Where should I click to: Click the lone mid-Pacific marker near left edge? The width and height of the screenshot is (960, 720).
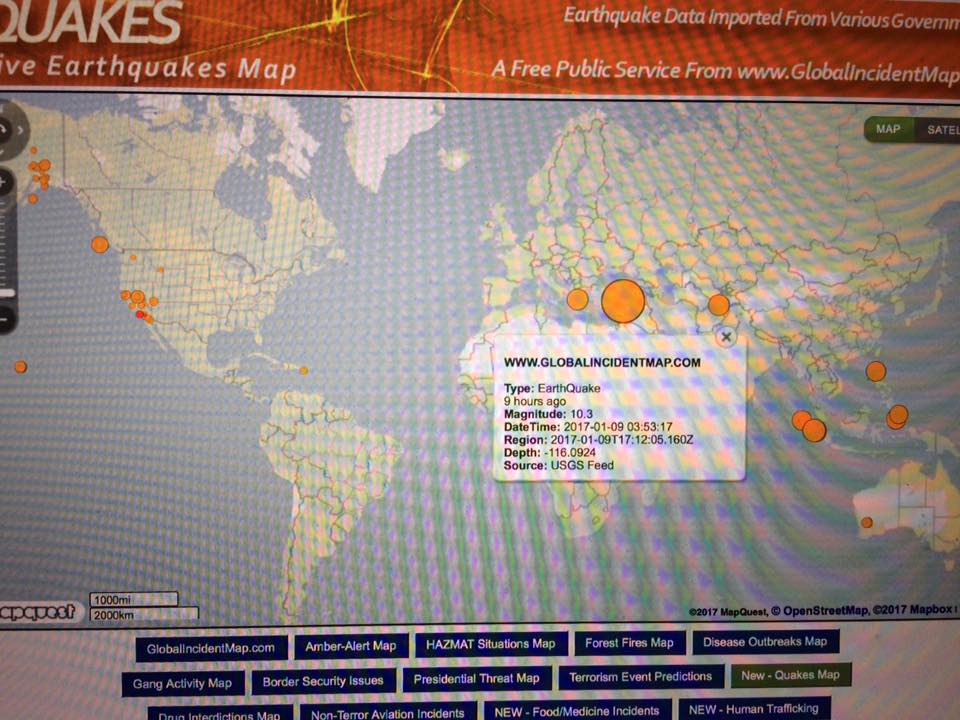pos(20,367)
